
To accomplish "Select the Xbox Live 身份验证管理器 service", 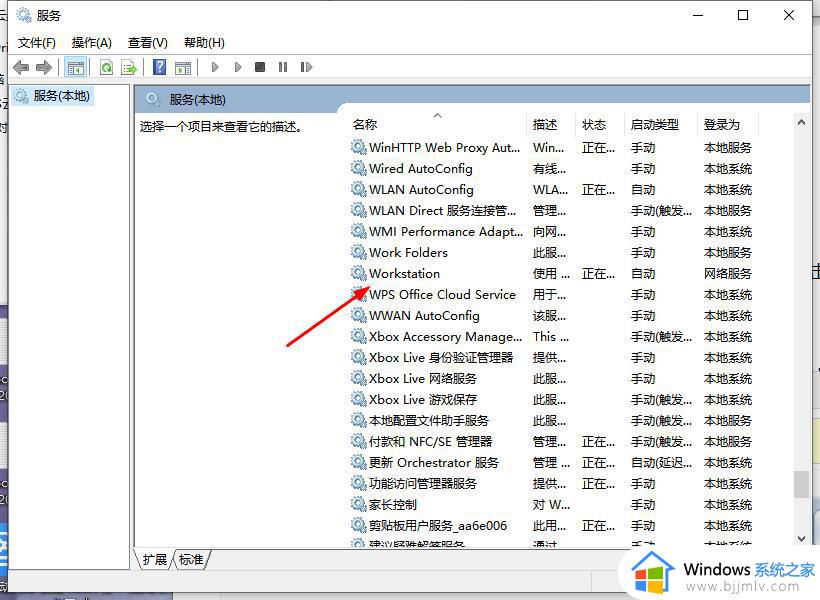I will click(551, 357).
